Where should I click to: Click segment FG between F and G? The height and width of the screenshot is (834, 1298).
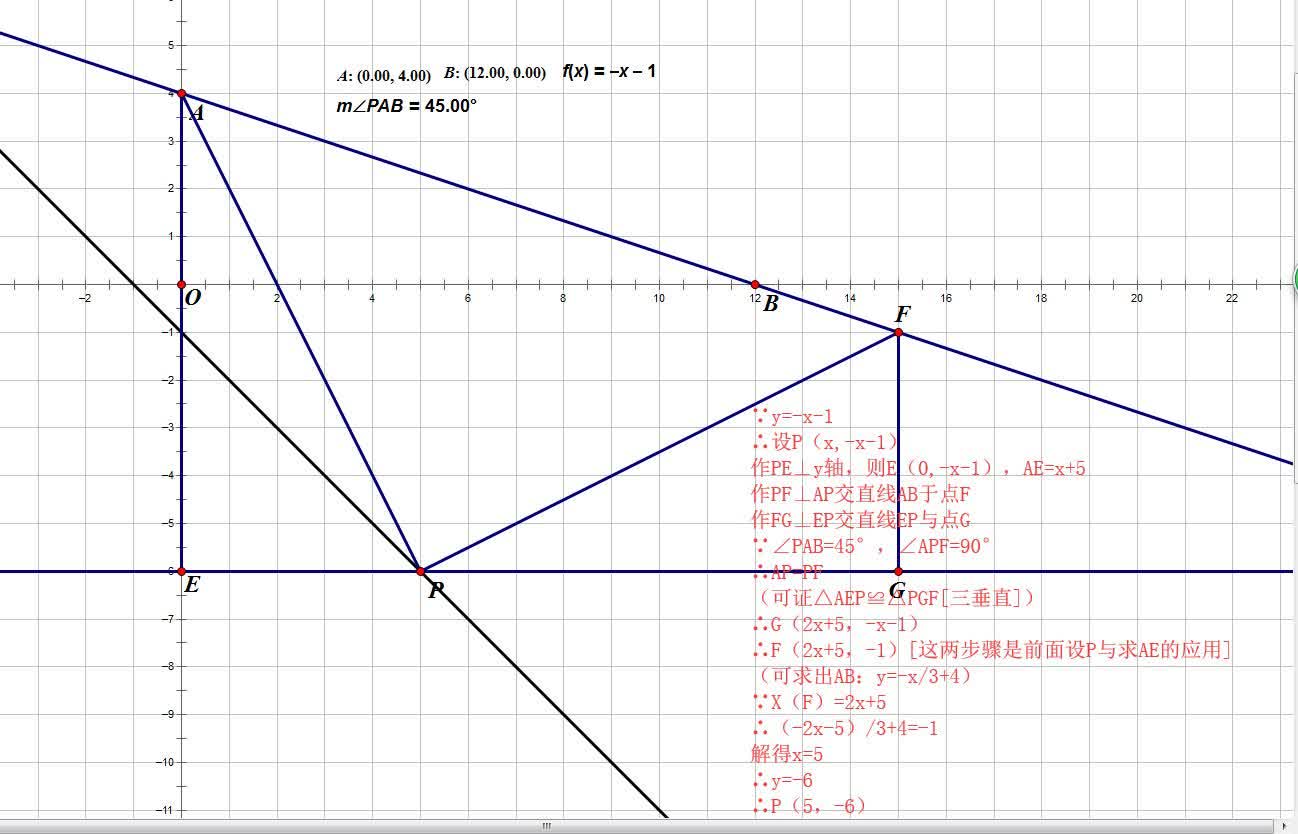click(898, 450)
